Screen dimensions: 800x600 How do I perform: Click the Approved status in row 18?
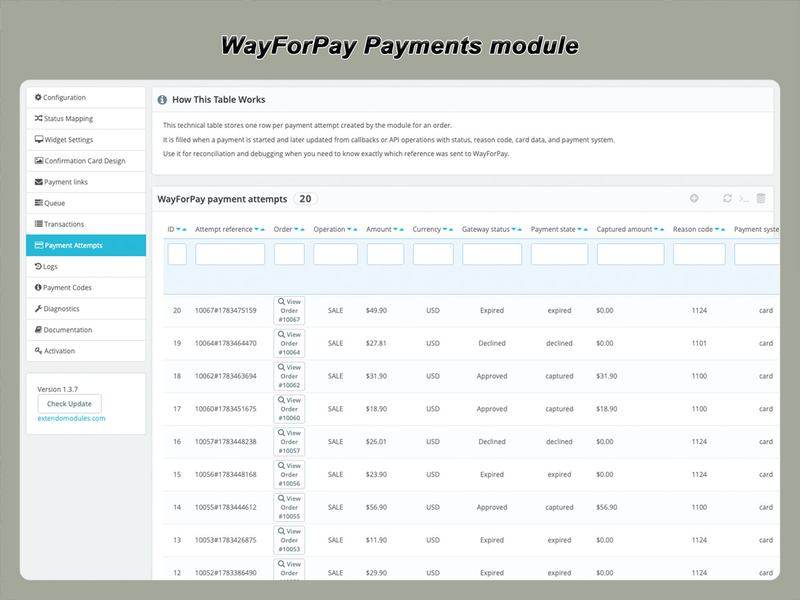coord(492,376)
